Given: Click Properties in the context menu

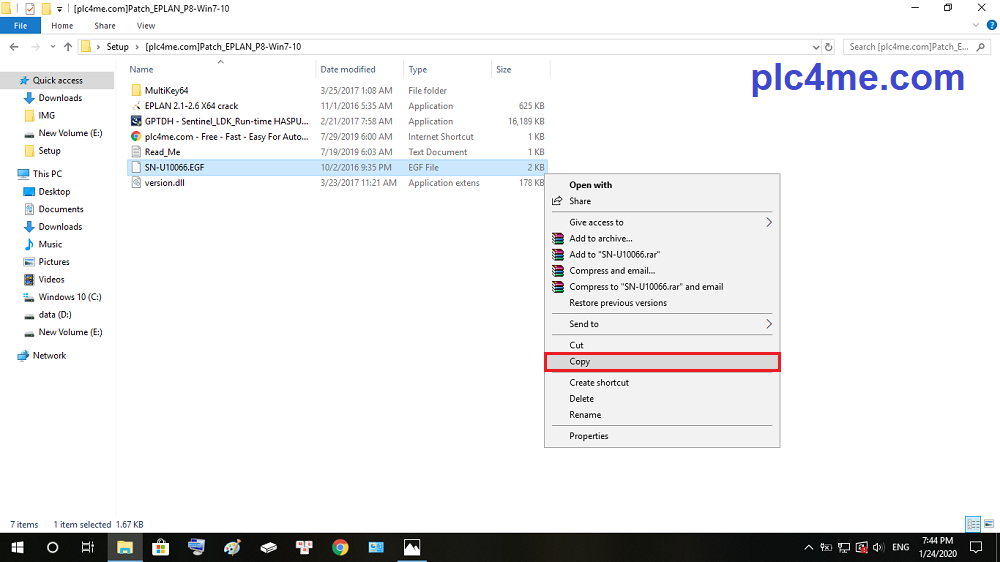Looking at the screenshot, I should [x=588, y=436].
